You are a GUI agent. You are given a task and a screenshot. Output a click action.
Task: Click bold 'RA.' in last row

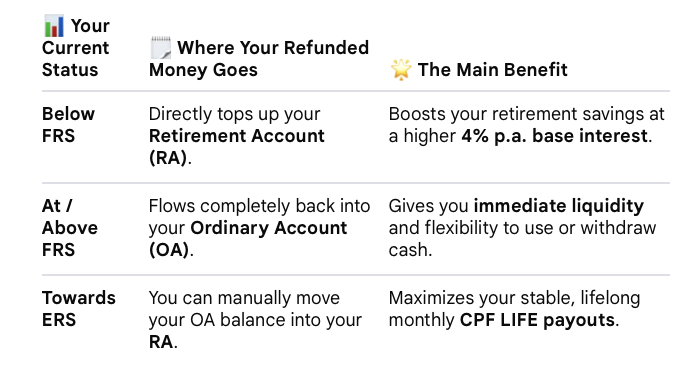[x=163, y=342]
